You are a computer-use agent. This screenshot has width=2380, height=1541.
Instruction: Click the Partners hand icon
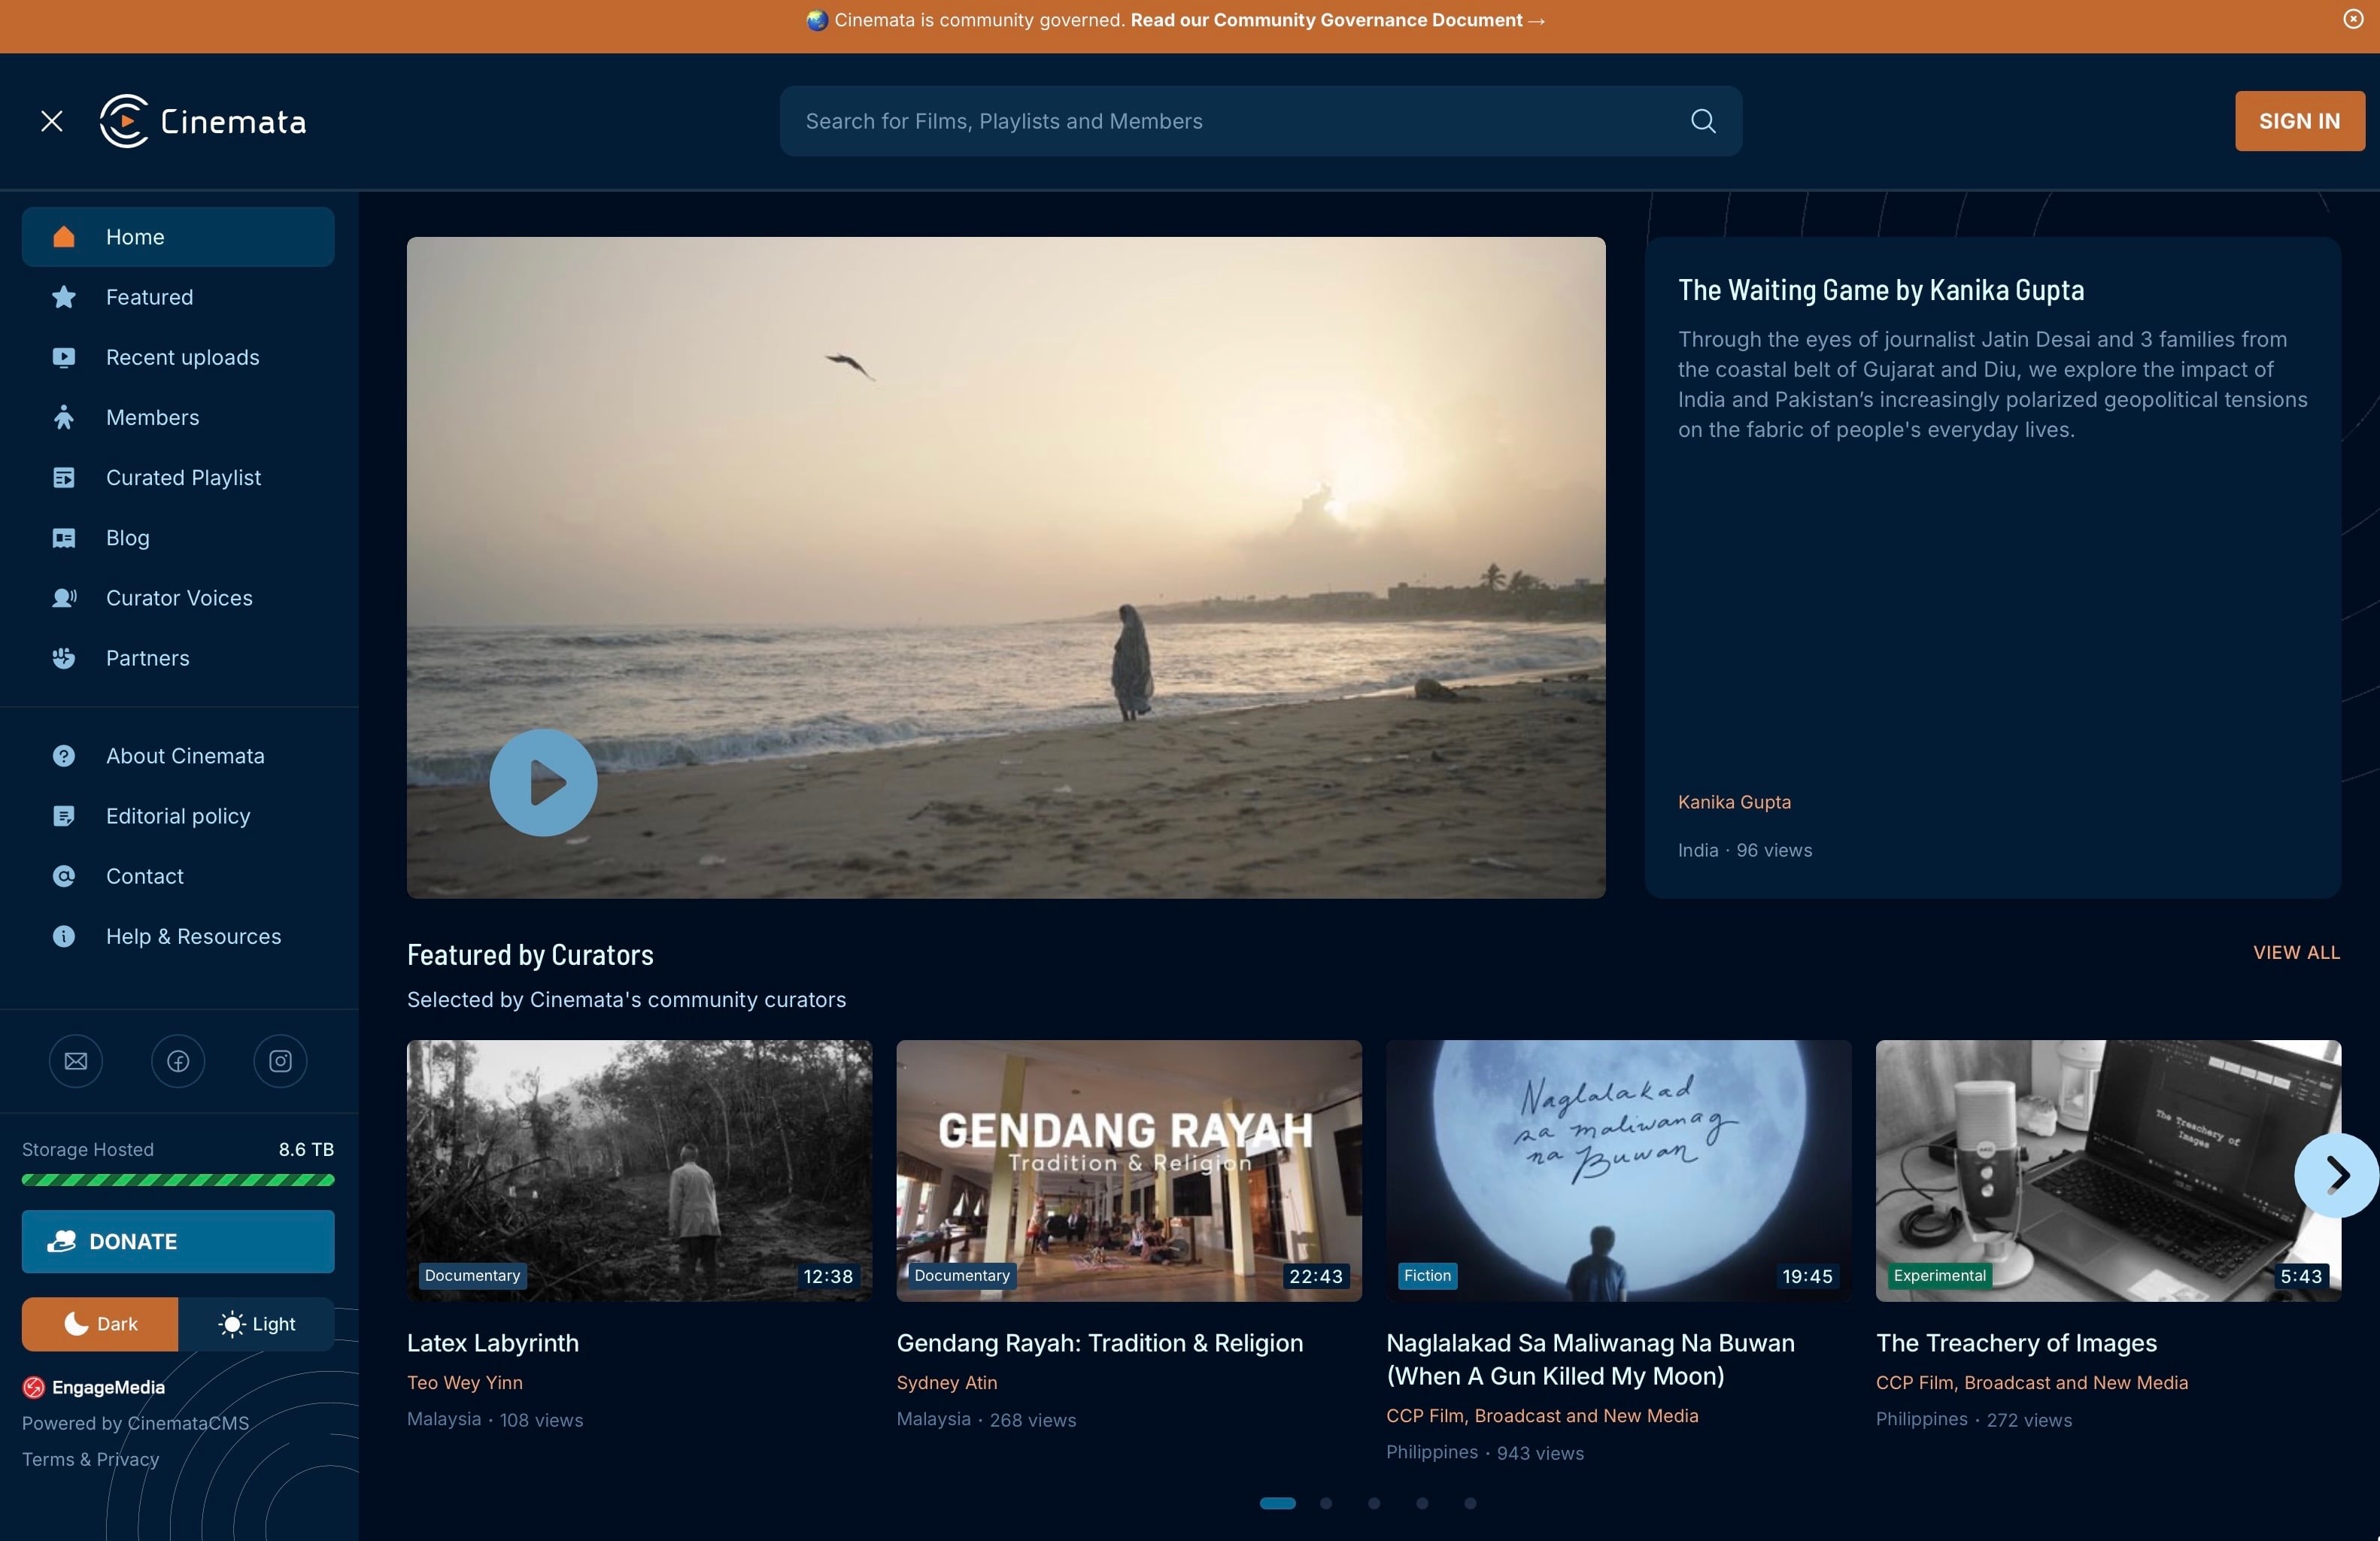[64, 658]
